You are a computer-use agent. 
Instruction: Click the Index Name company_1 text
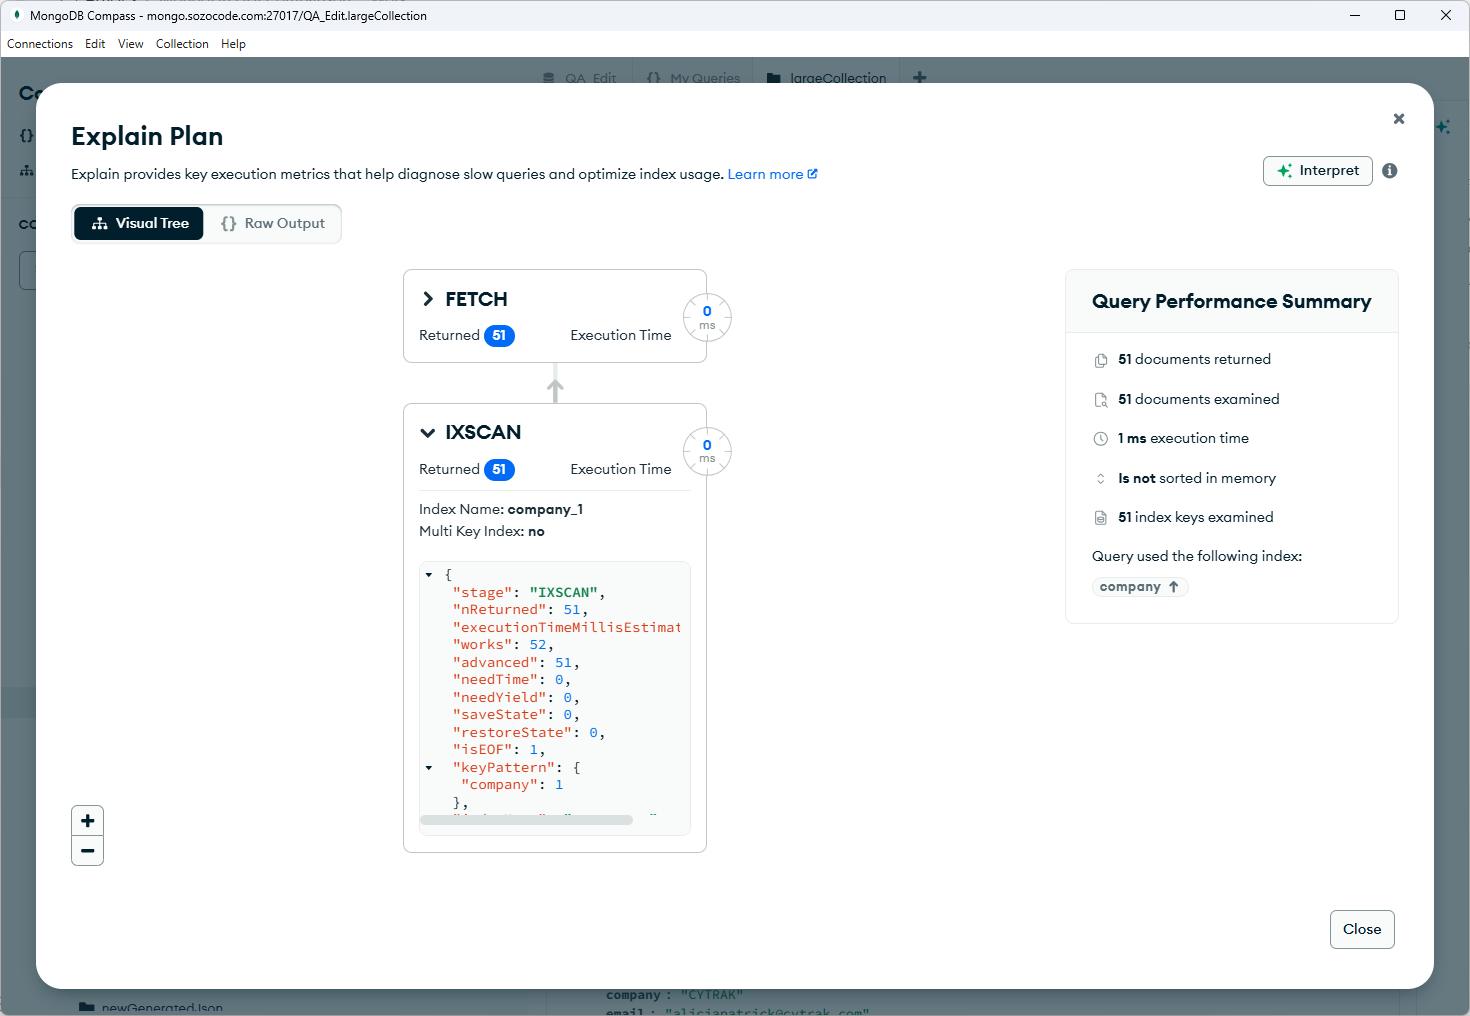coord(501,510)
